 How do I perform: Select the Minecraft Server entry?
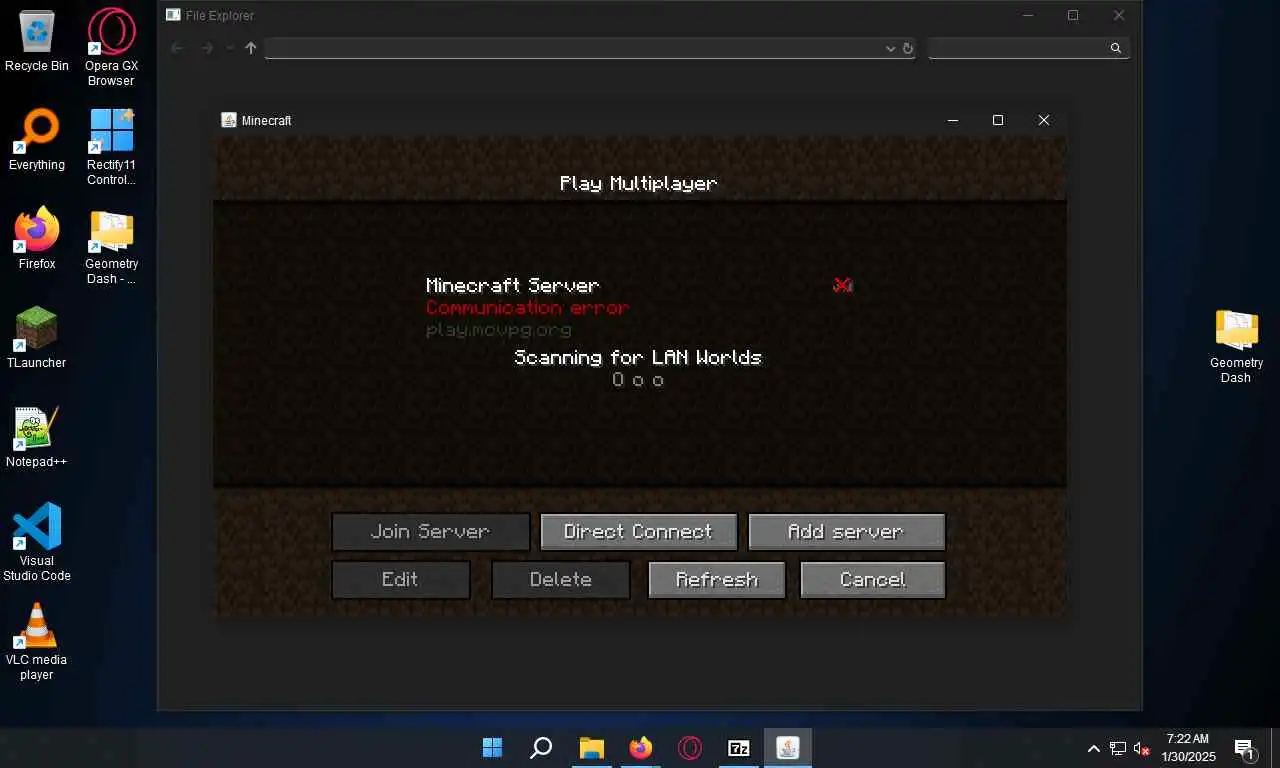pyautogui.click(x=638, y=307)
